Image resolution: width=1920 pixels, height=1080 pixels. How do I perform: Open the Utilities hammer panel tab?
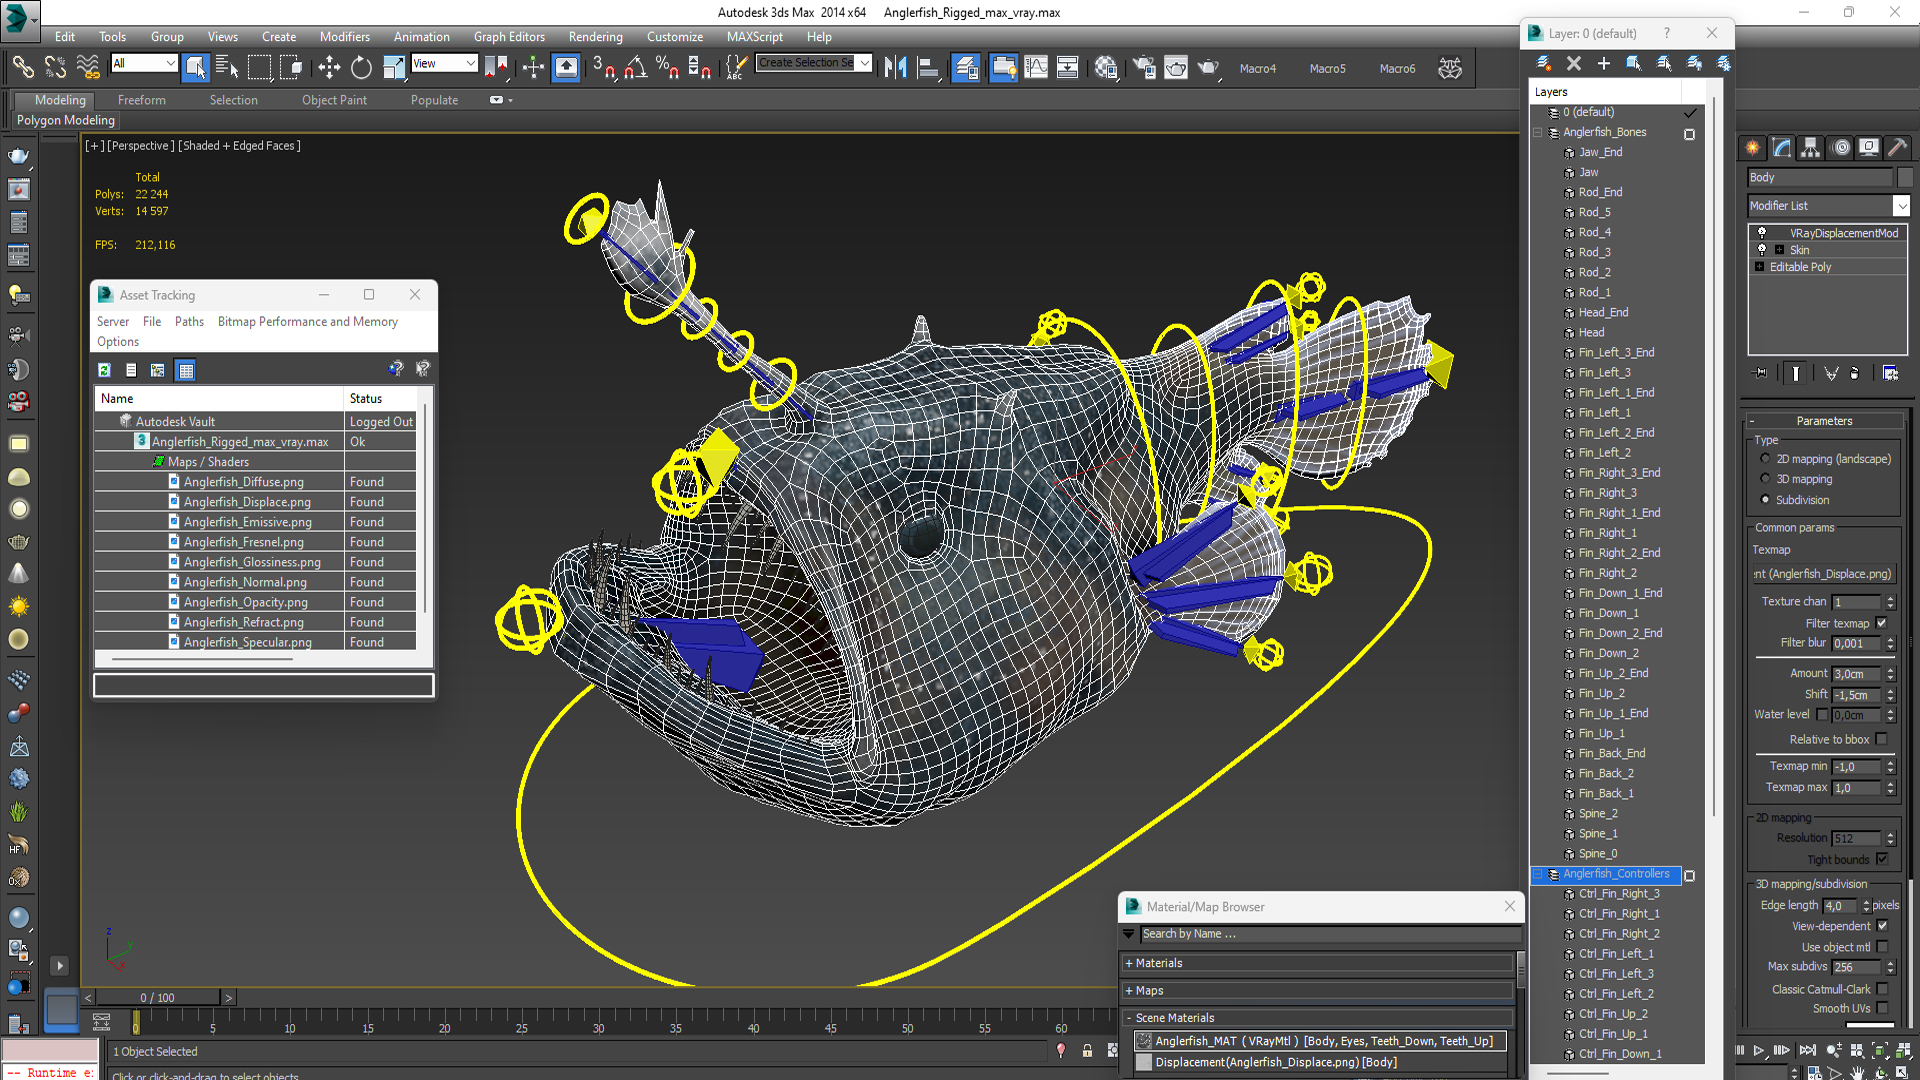pyautogui.click(x=1897, y=148)
